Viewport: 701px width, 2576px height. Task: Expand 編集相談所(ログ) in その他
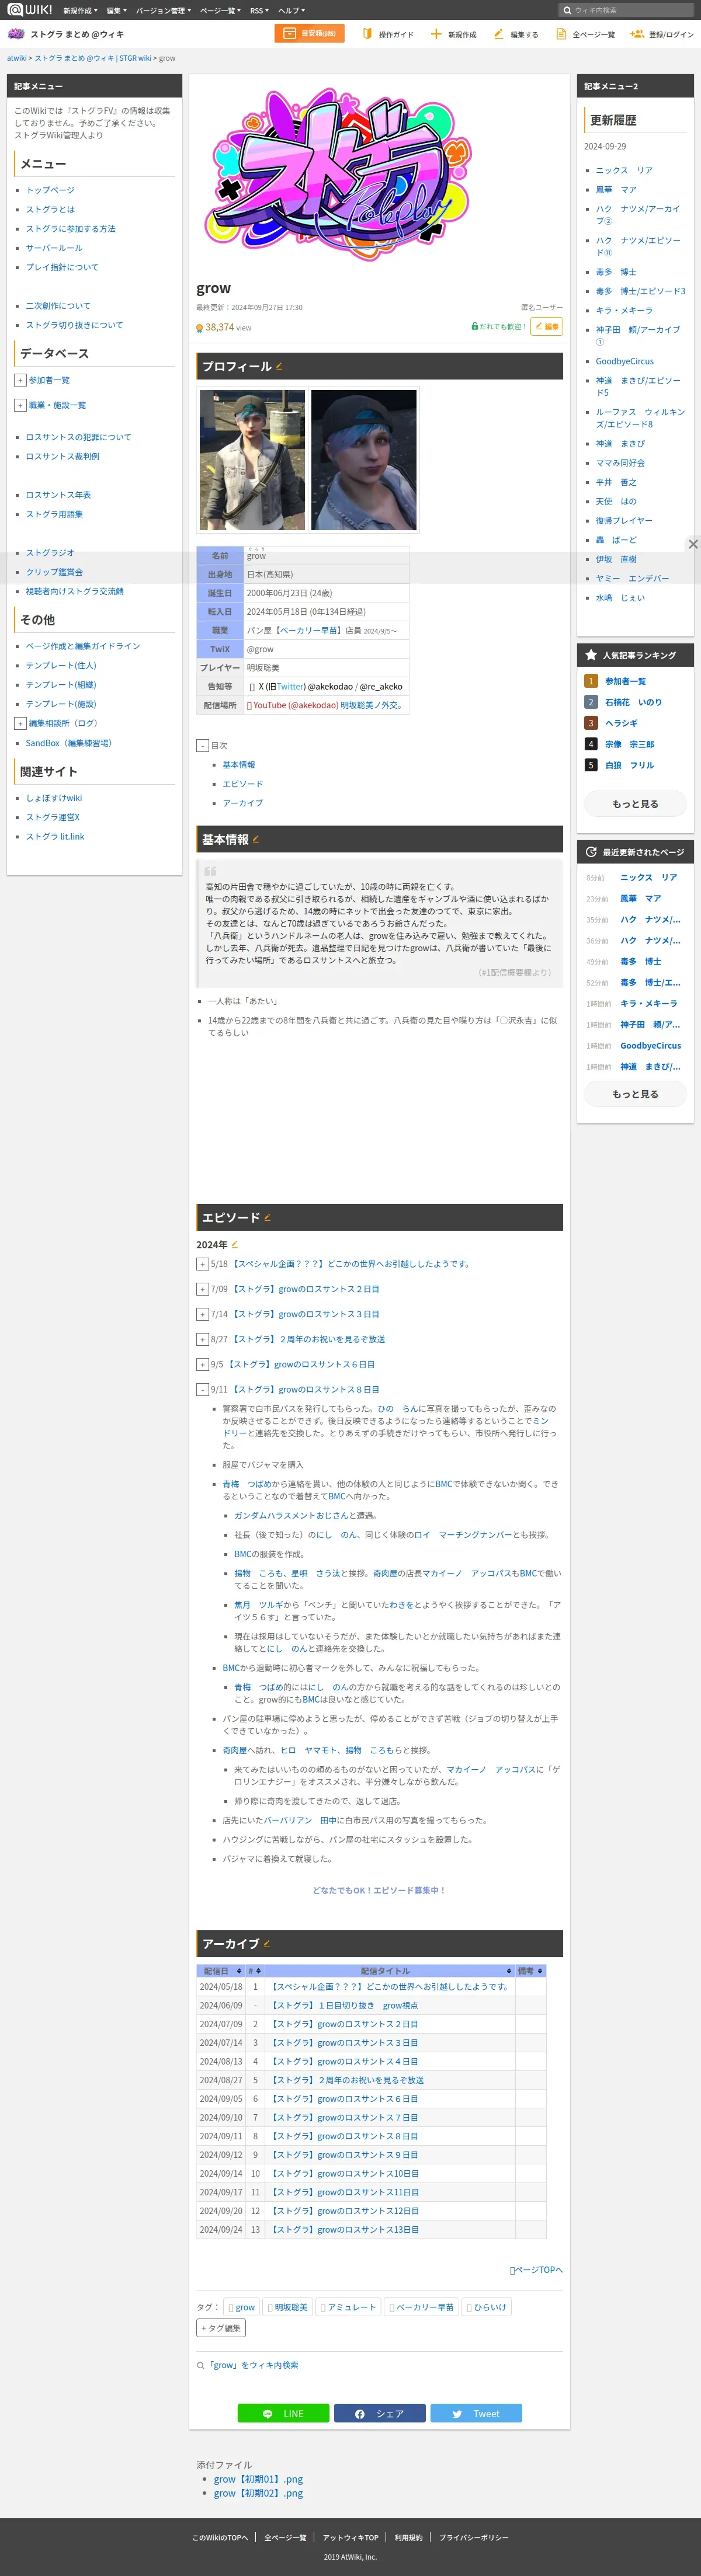click(20, 723)
